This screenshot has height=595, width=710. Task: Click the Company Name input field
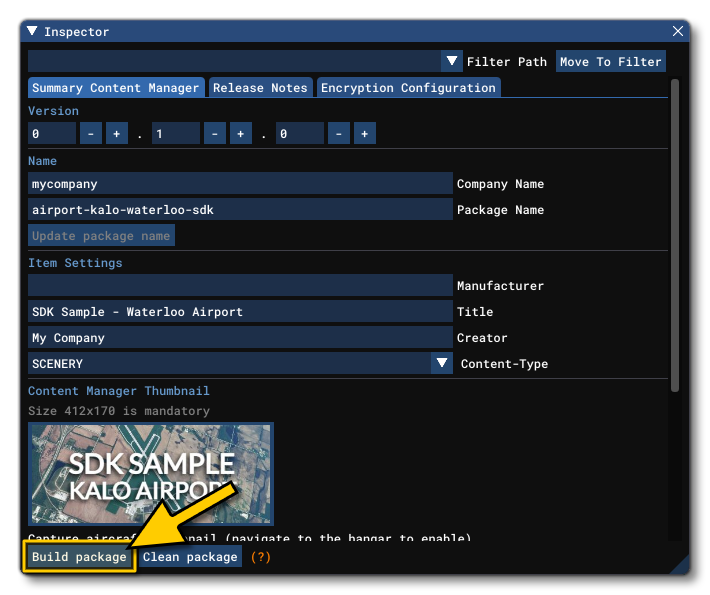[x=240, y=184]
